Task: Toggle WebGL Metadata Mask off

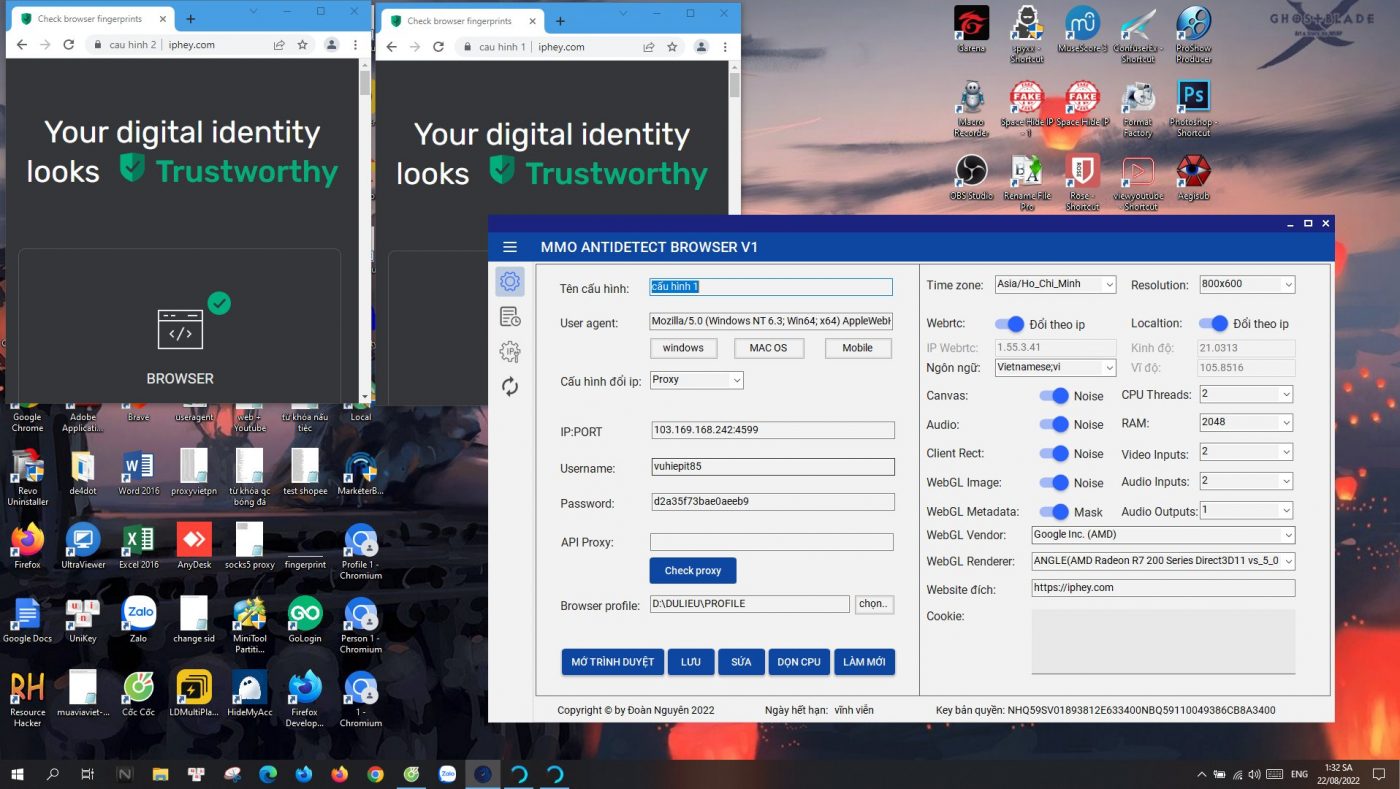Action: [x=1055, y=512]
